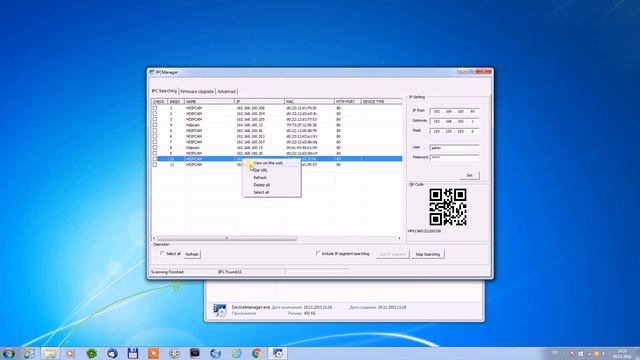Tick the checkbox for device index 1
The height and width of the screenshot is (360, 640).
(155, 108)
